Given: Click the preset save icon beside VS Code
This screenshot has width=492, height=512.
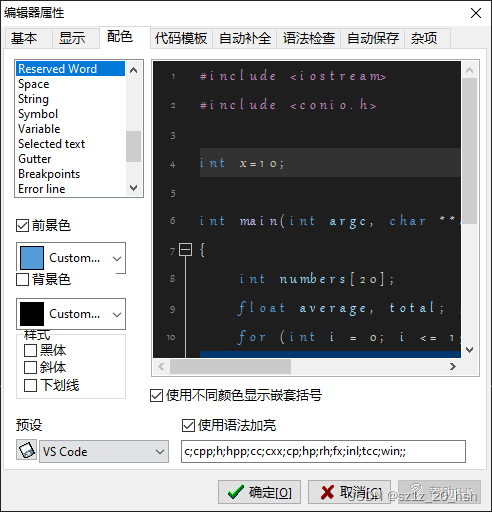Looking at the screenshot, I should coord(26,450).
